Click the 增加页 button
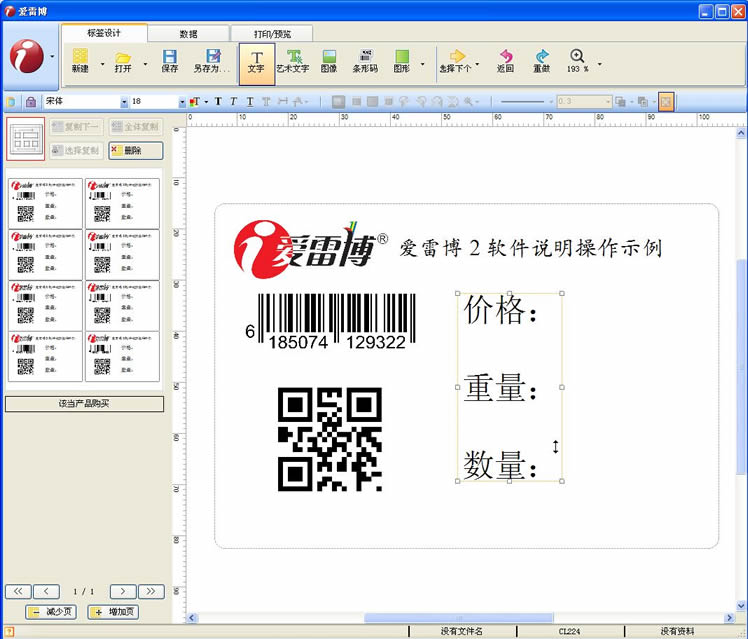This screenshot has height=639, width=748. 113,612
